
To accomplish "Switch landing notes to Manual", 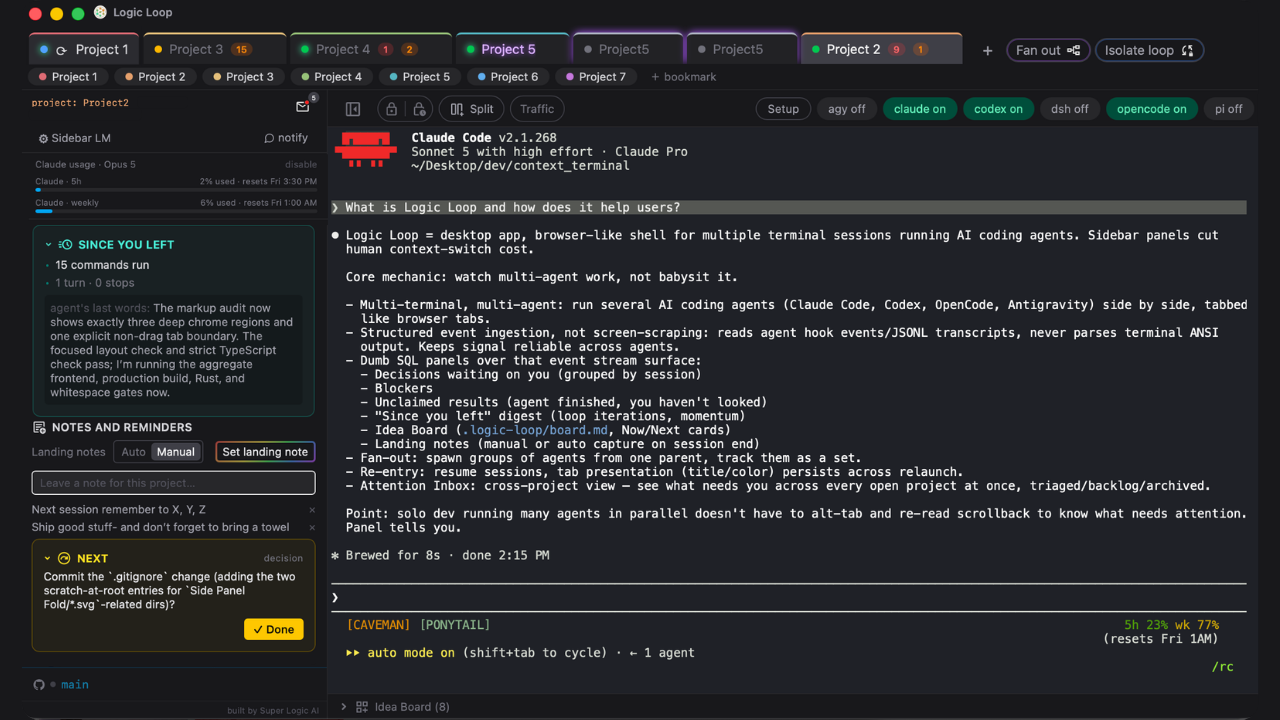I will pos(176,452).
